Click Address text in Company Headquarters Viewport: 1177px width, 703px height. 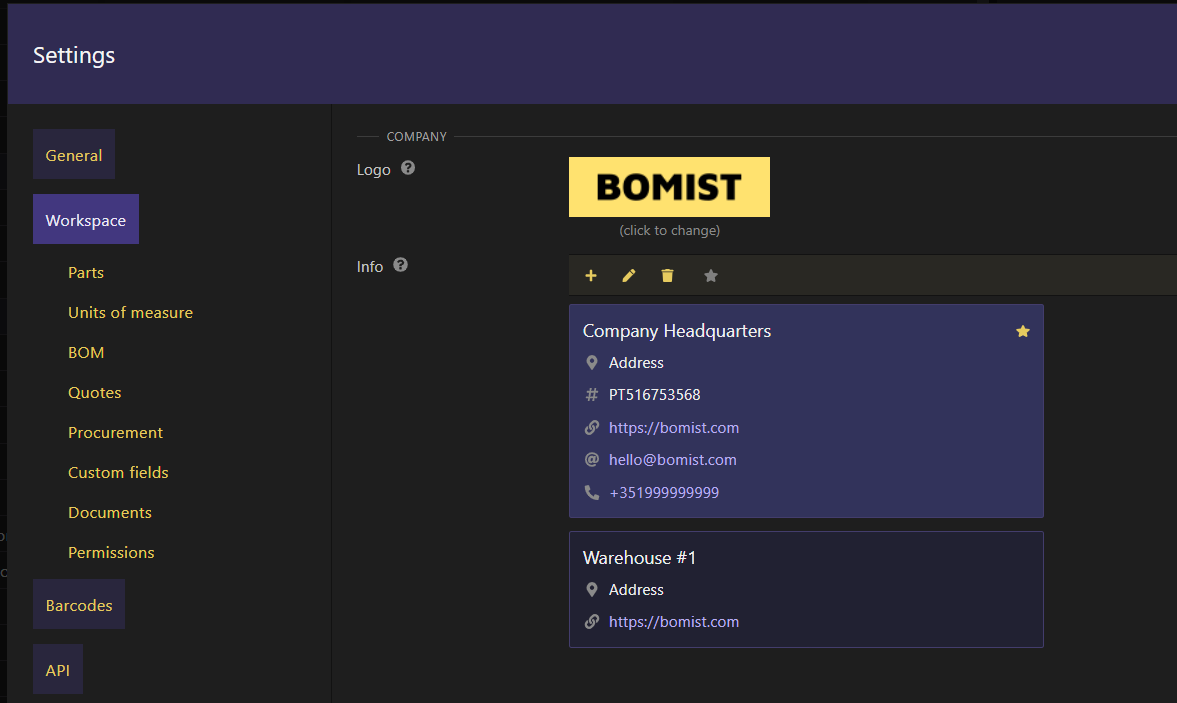click(x=636, y=362)
